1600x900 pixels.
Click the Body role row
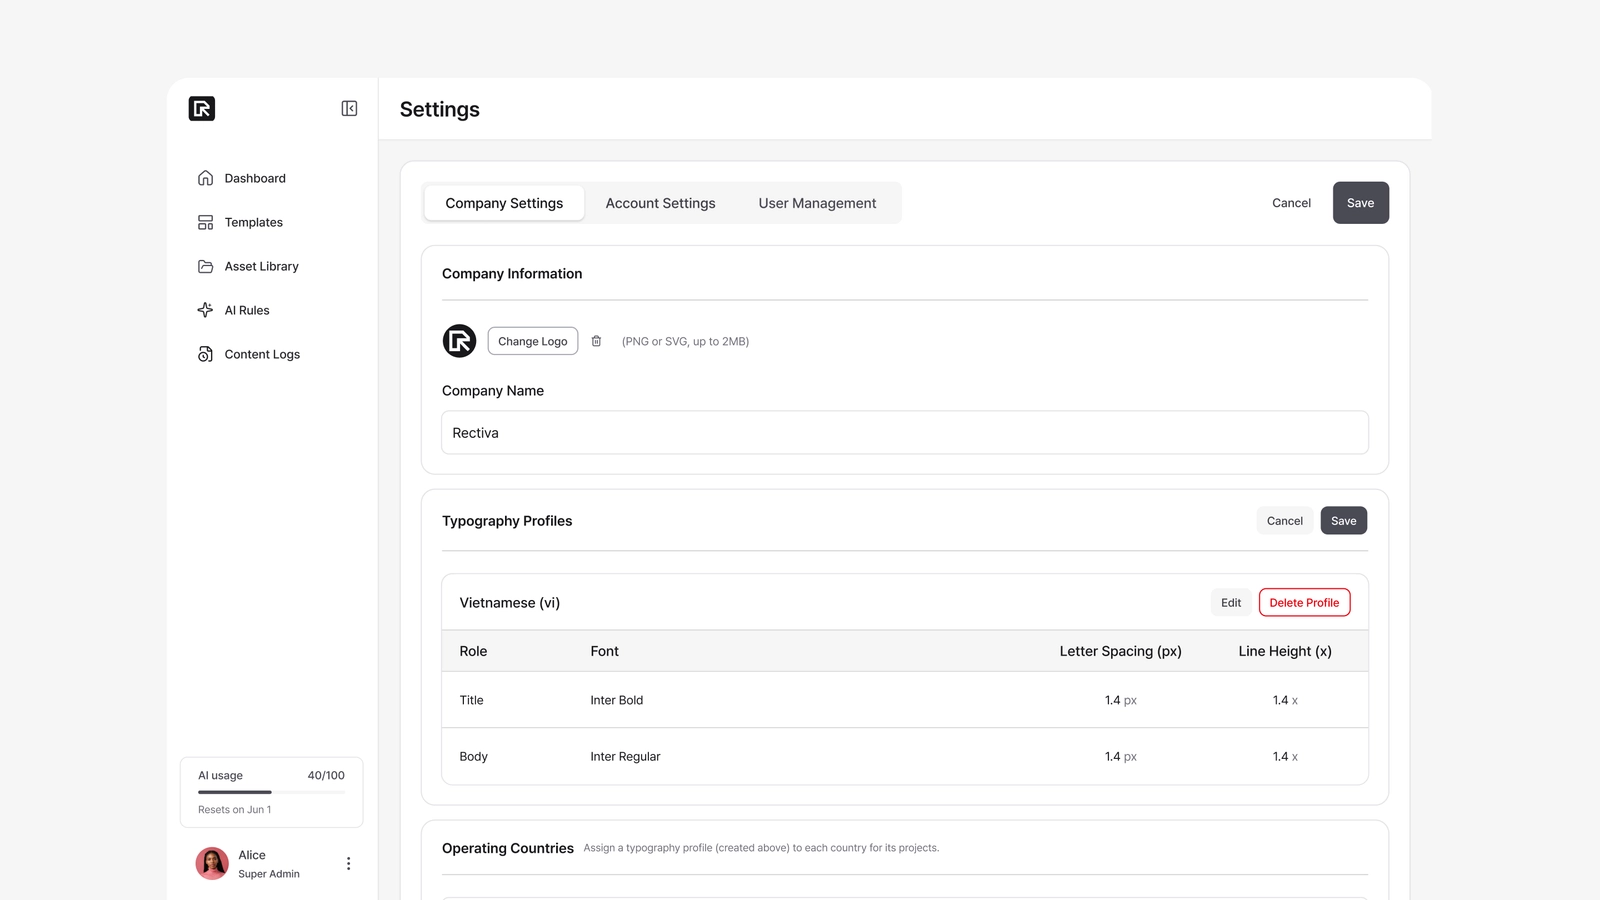coord(905,757)
